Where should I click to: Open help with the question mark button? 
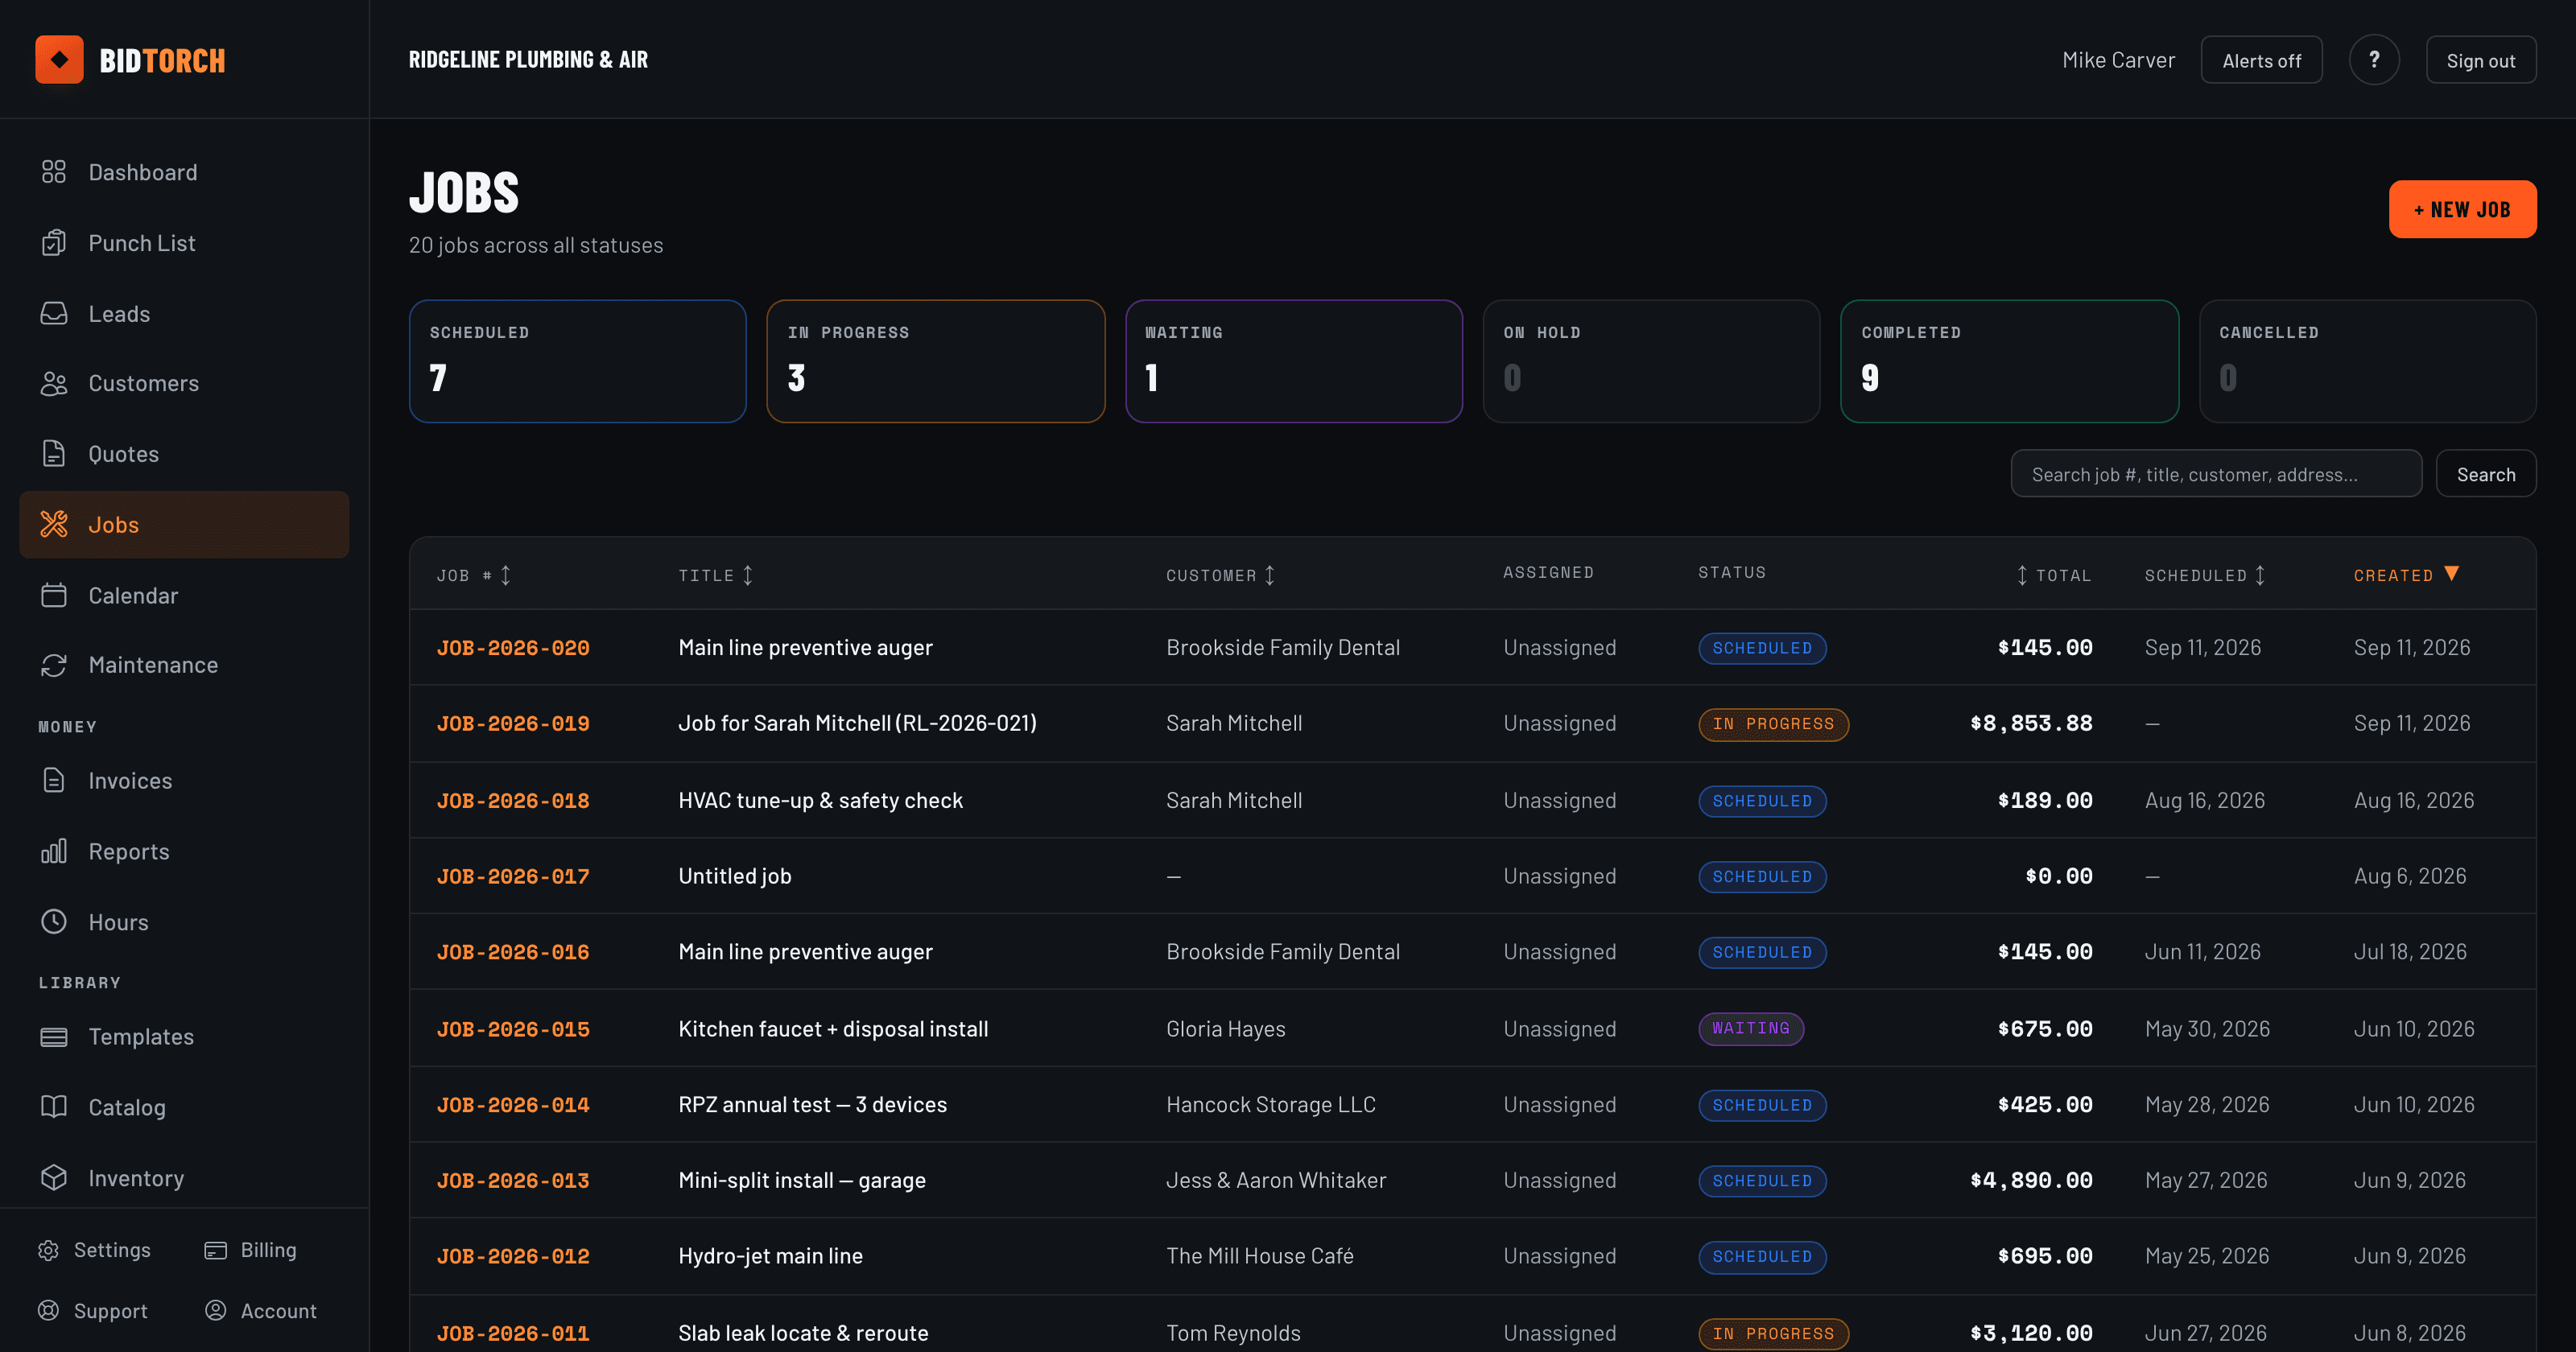(x=2374, y=60)
